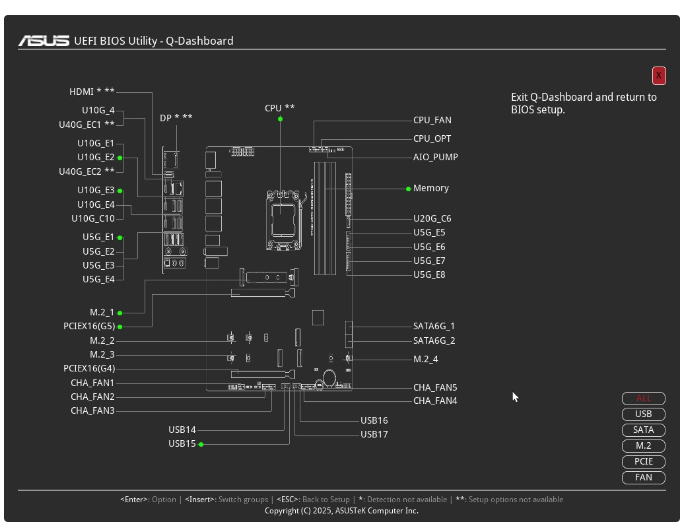
Task: Click the Memory label
Action: pos(431,188)
